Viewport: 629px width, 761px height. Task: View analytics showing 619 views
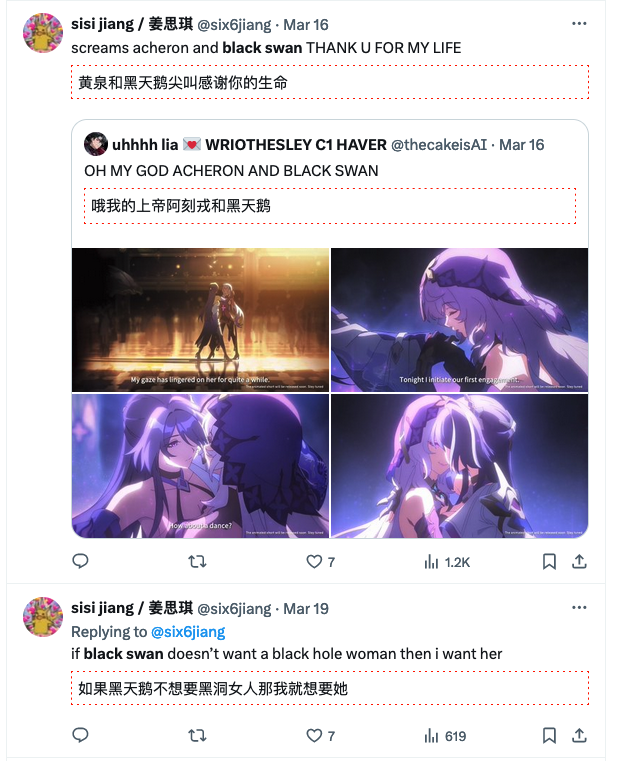[445, 736]
